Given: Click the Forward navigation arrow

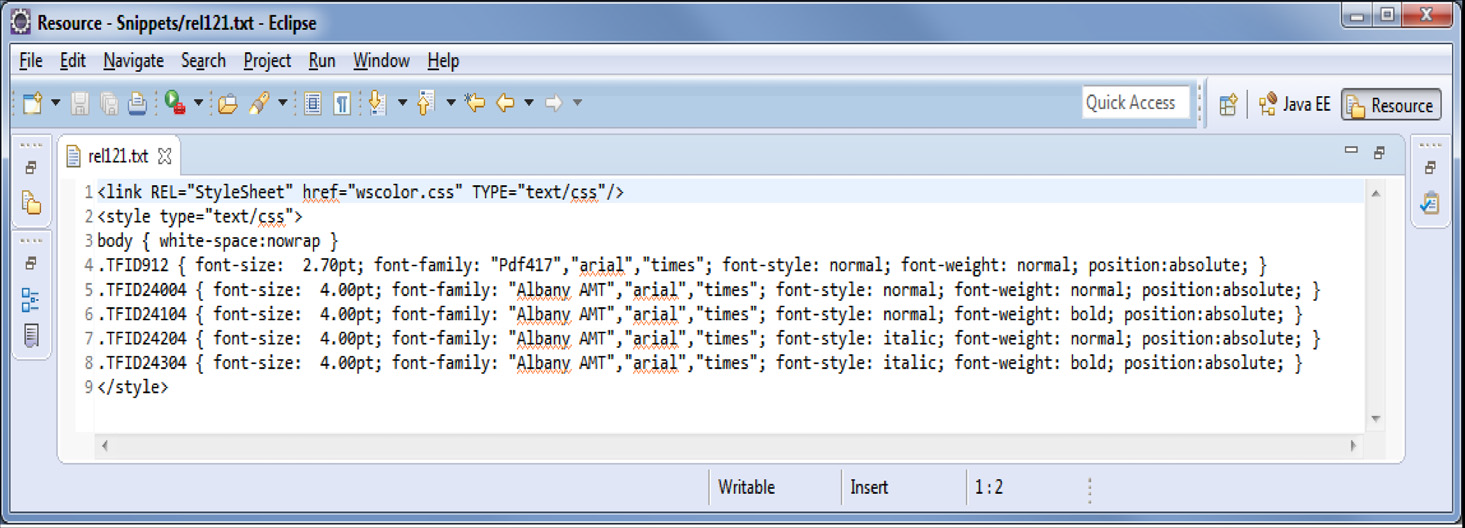Looking at the screenshot, I should click(x=553, y=103).
